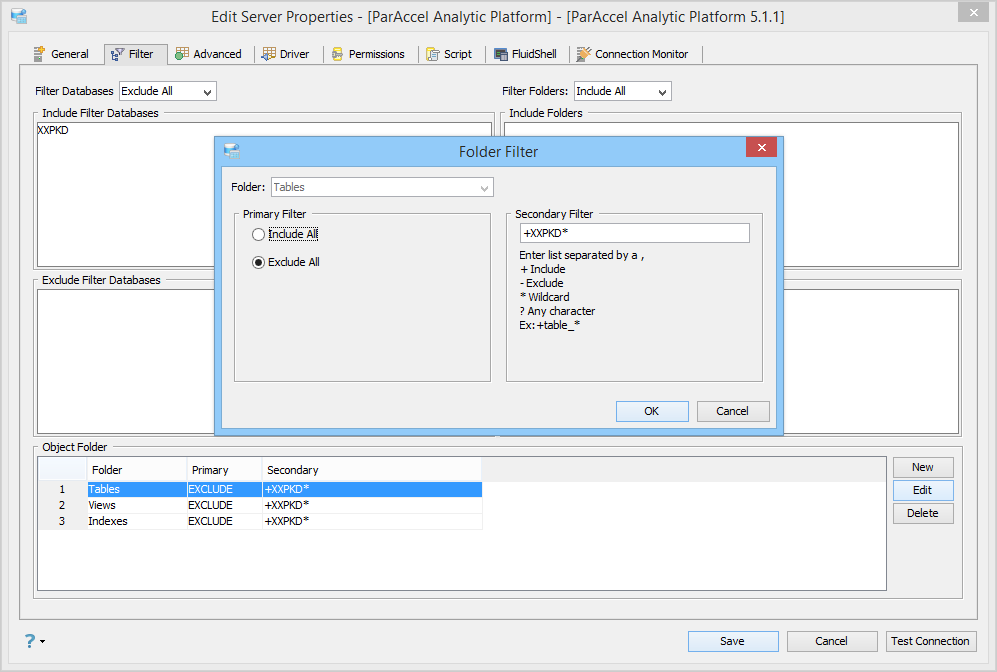Select XXPKD in Include Filter Databases

53,130
